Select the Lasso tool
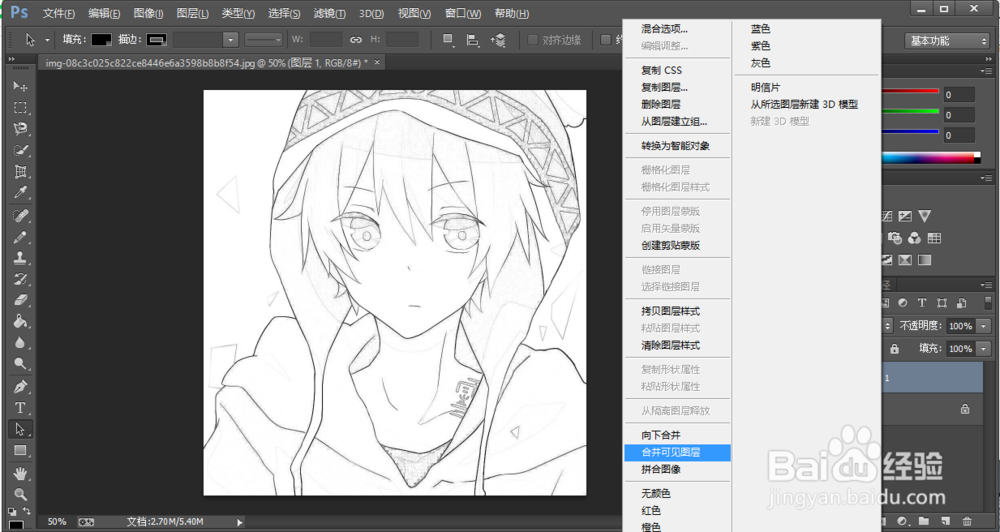1000x532 pixels. (x=20, y=129)
